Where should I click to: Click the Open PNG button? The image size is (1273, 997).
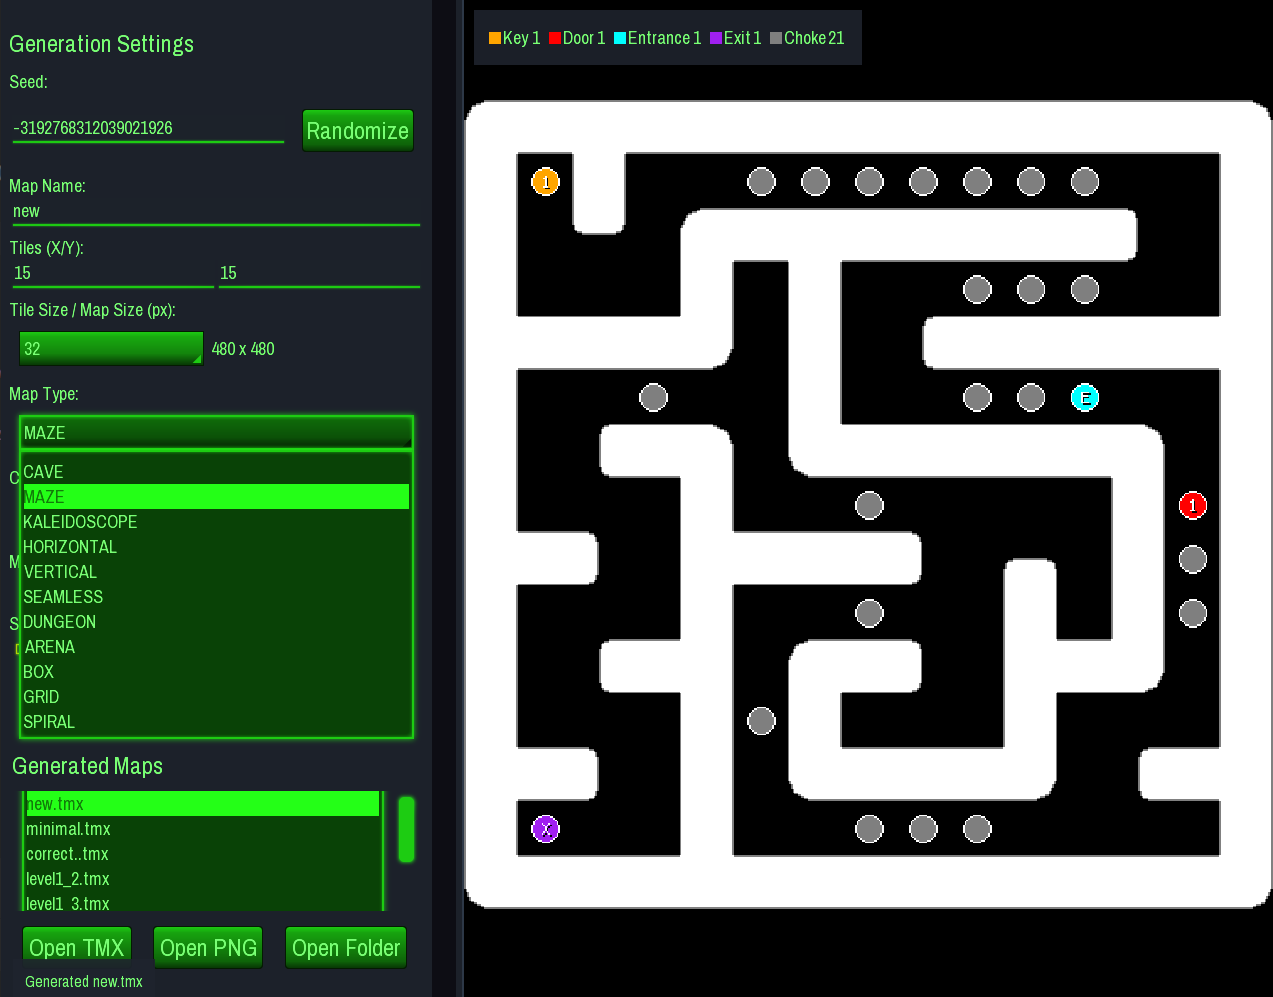click(208, 948)
